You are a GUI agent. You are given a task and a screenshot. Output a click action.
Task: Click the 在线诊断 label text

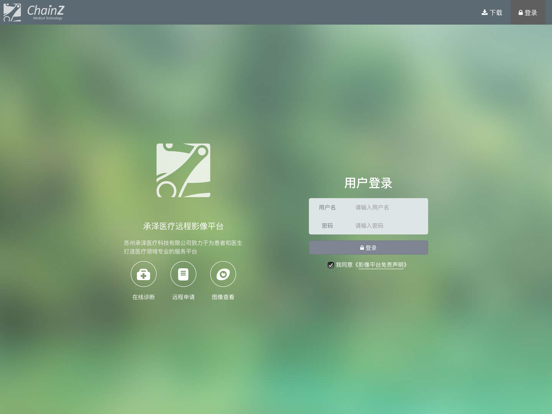pyautogui.click(x=144, y=297)
